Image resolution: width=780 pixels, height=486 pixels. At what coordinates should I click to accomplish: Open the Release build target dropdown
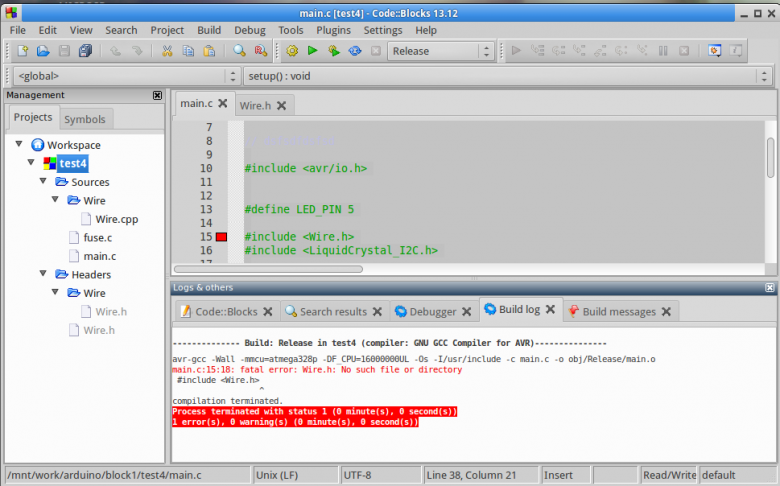pyautogui.click(x=441, y=51)
